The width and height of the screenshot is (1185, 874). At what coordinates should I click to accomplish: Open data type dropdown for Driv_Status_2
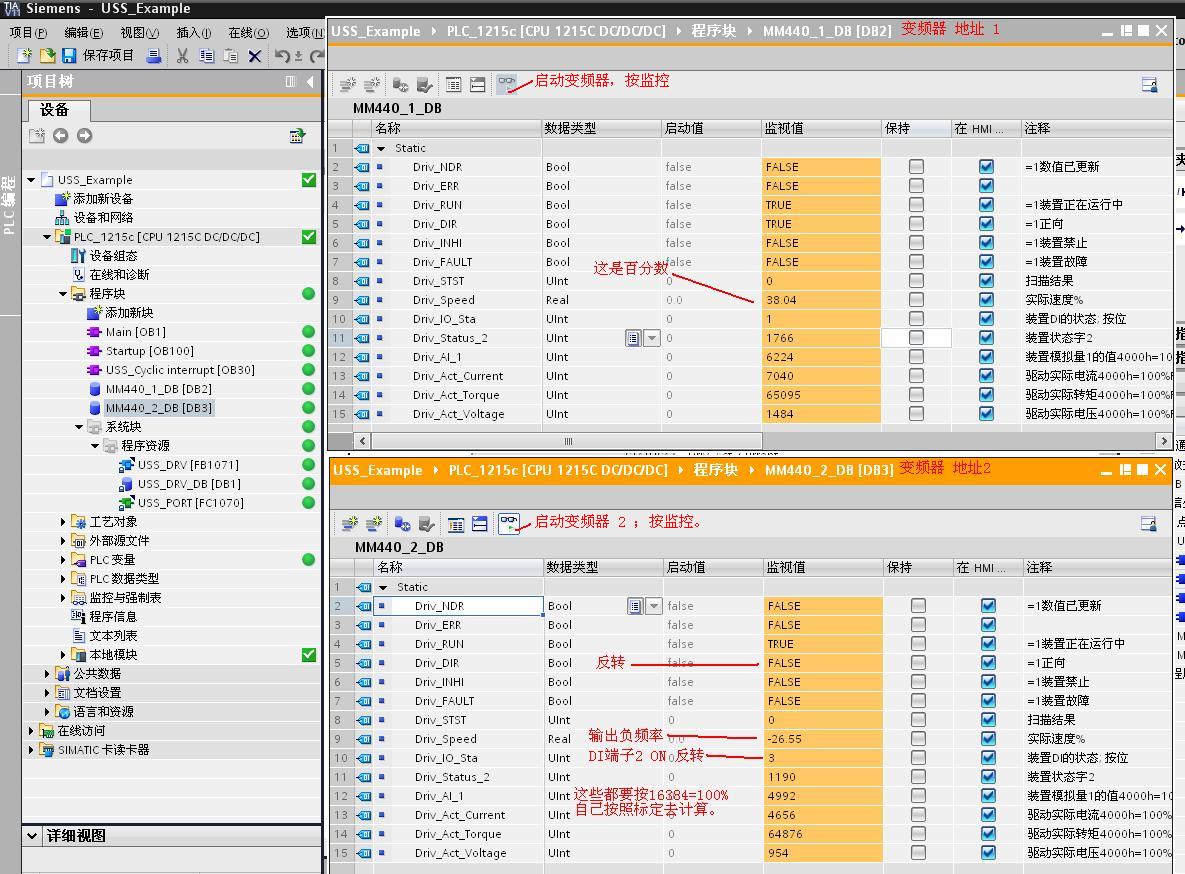point(651,338)
